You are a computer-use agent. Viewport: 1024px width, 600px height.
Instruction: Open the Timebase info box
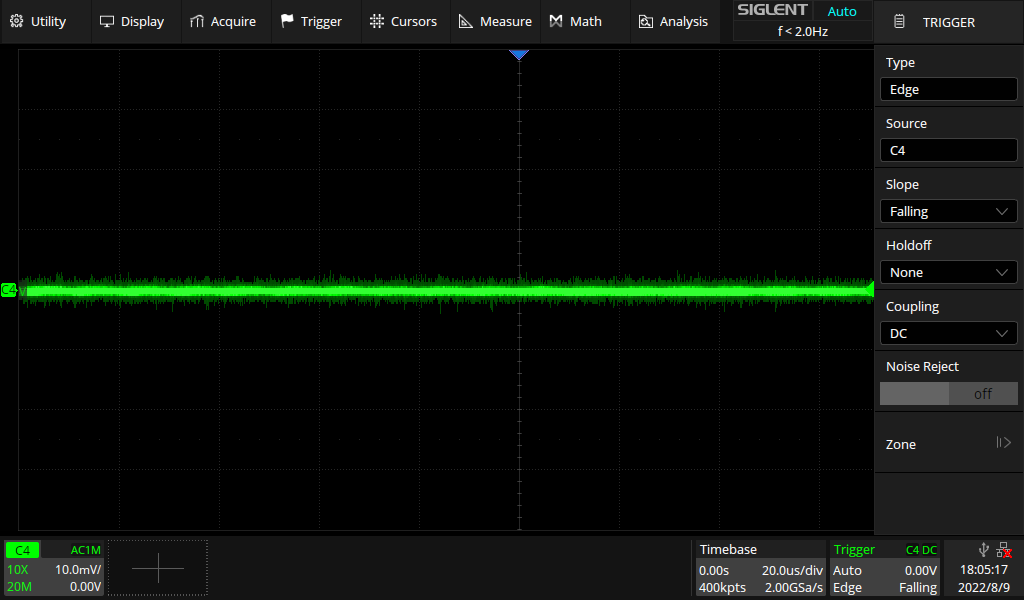click(760, 568)
